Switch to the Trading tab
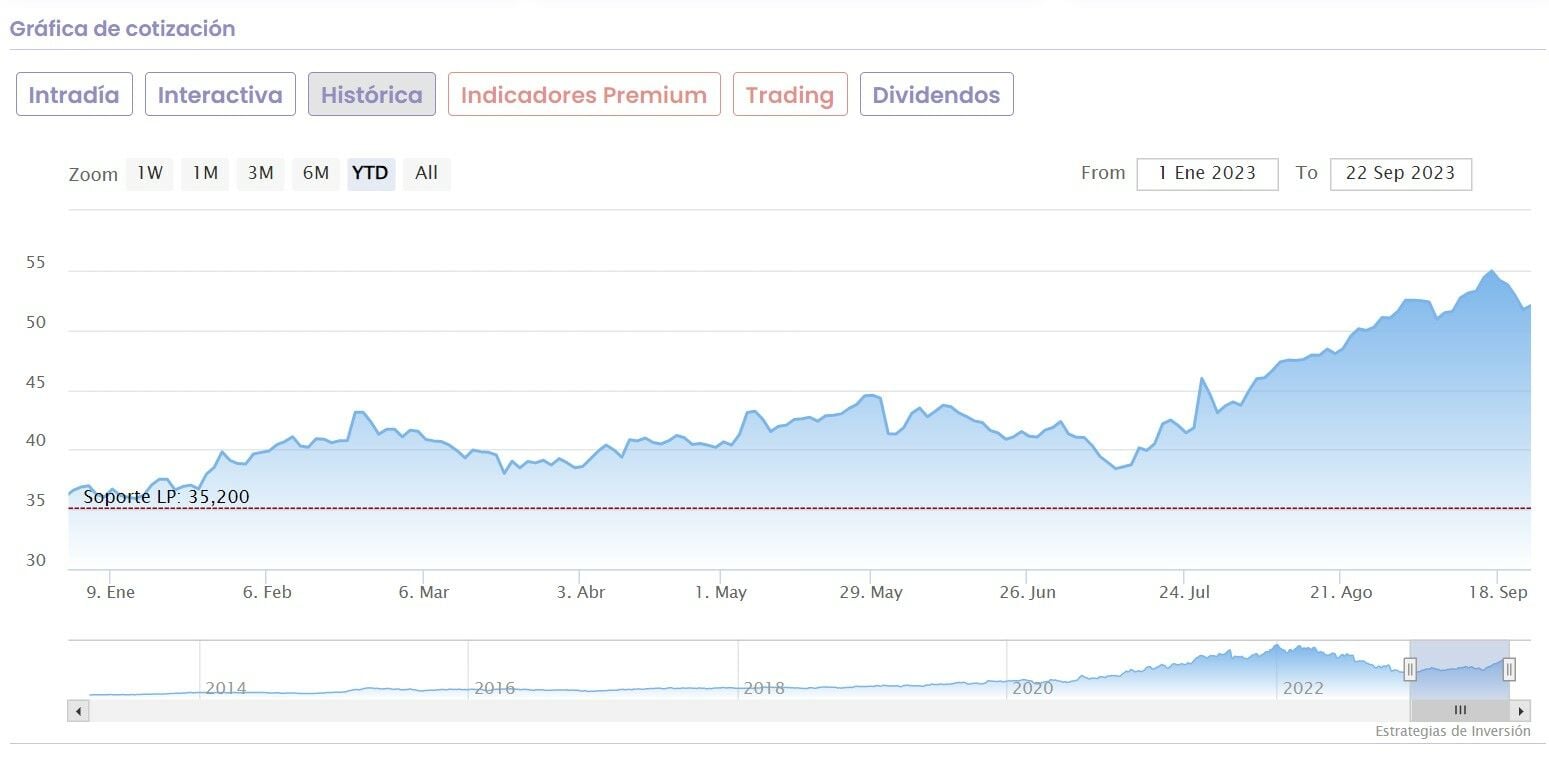The width and height of the screenshot is (1549, 761). click(790, 95)
